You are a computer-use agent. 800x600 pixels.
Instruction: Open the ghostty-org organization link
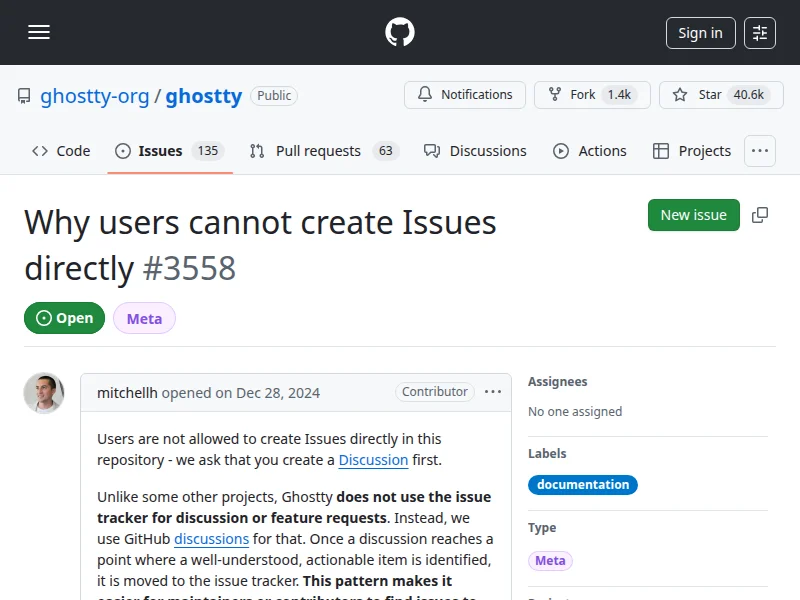point(94,96)
